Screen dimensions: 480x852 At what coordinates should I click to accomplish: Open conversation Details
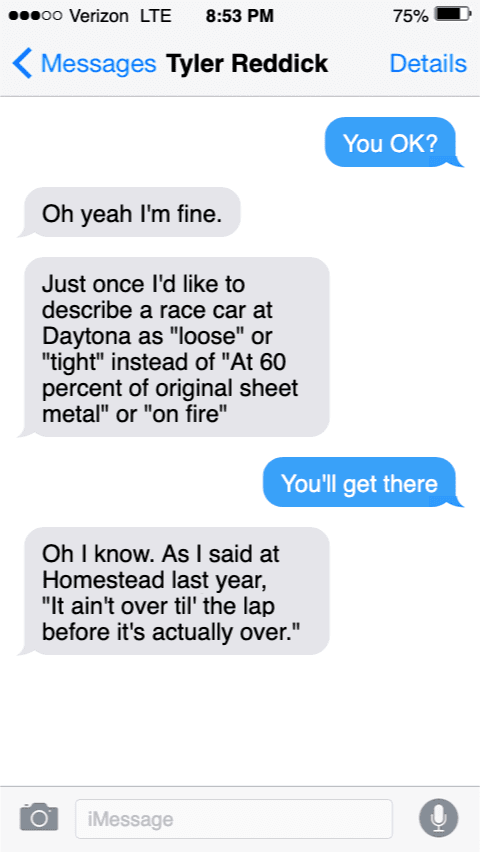[428, 64]
